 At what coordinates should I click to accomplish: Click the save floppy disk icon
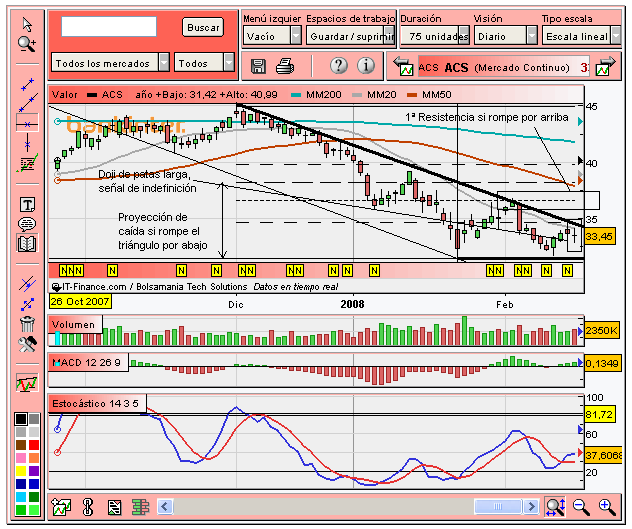(258, 66)
